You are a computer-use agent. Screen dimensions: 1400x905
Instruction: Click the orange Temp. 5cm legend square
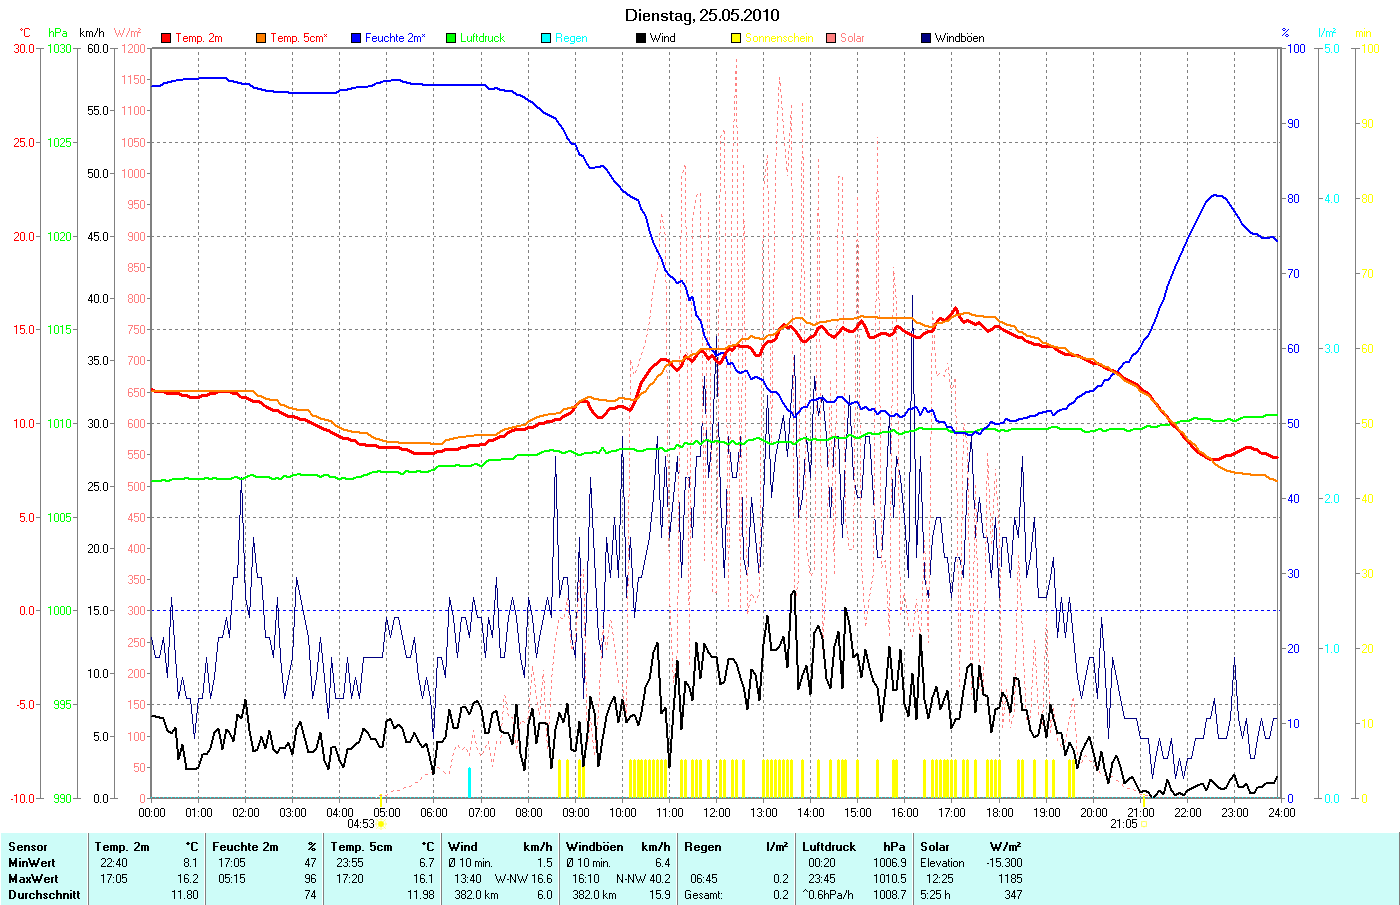pos(261,38)
